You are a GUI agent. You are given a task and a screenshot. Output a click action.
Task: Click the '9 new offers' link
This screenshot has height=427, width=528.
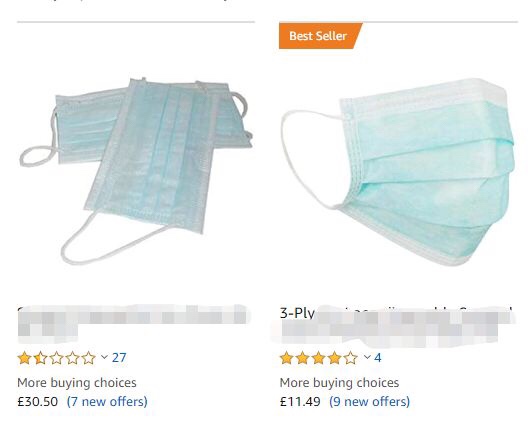click(x=370, y=402)
